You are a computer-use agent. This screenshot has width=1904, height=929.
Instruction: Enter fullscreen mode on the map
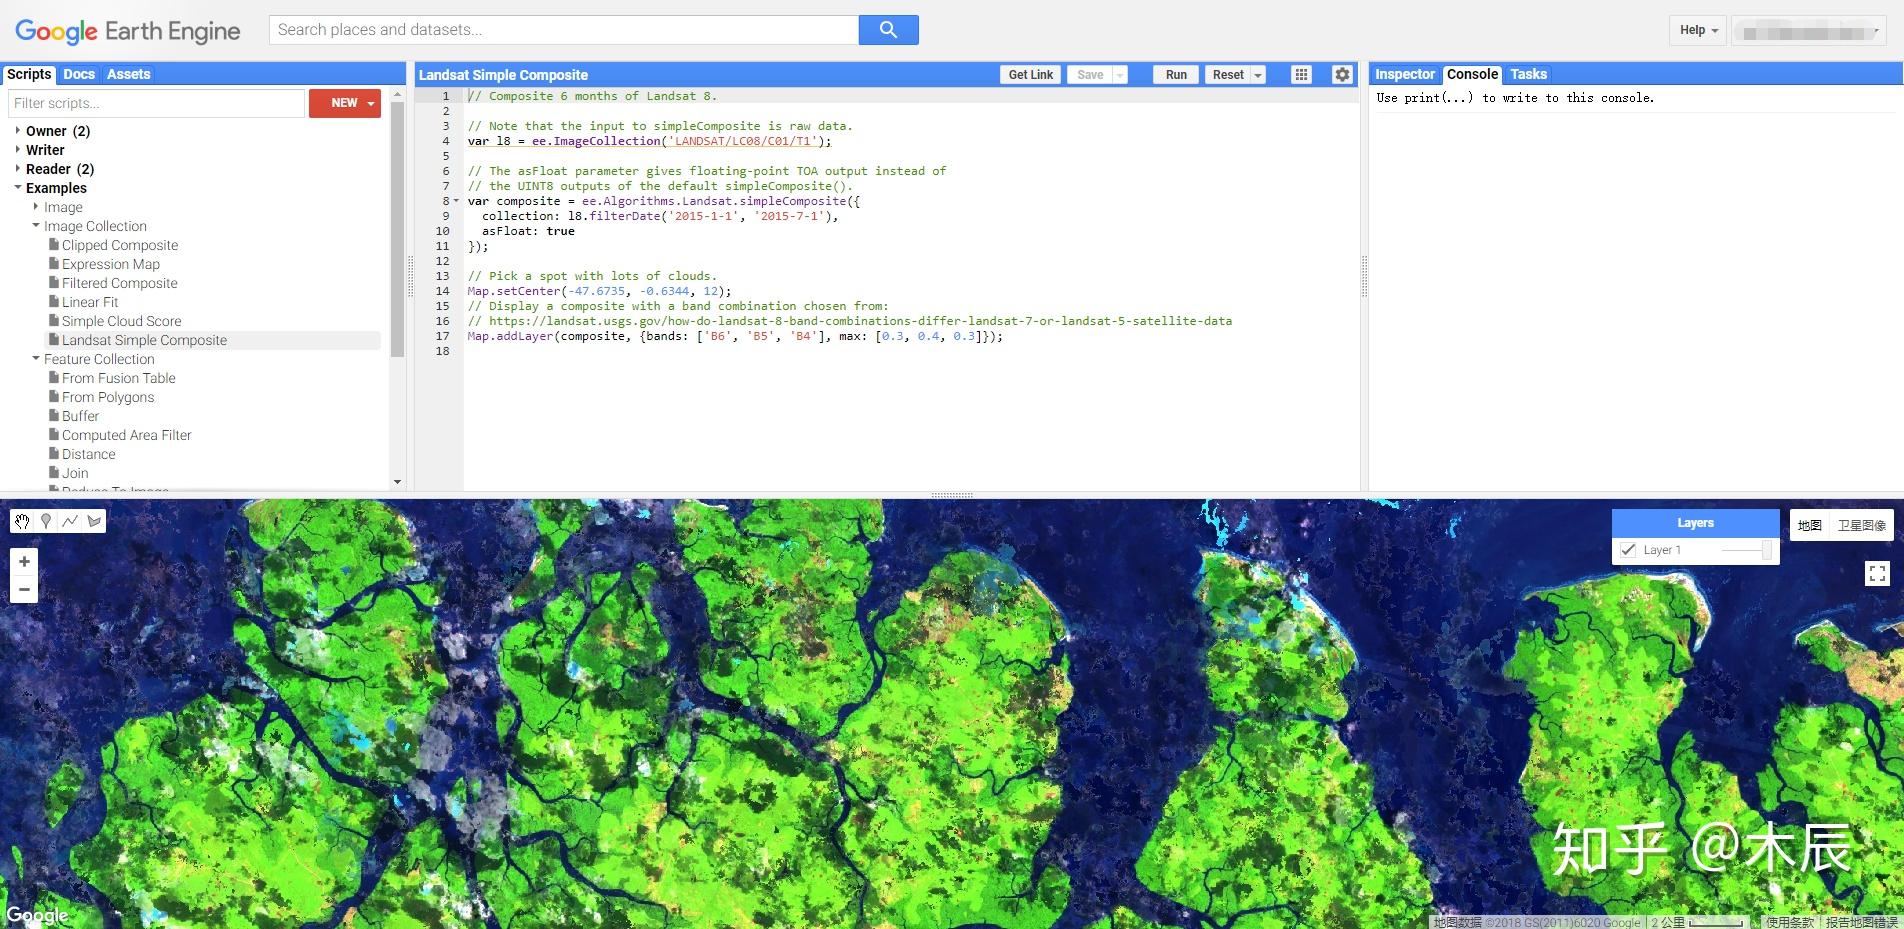[x=1877, y=573]
